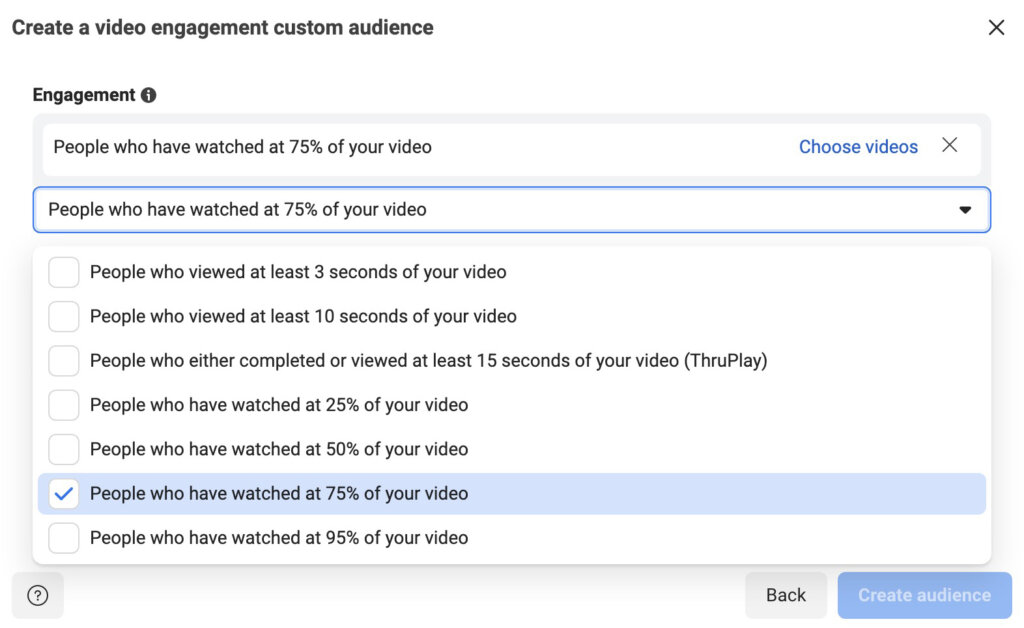Remove the engagement rule via its X icon
This screenshot has height=628, width=1024.
[950, 145]
